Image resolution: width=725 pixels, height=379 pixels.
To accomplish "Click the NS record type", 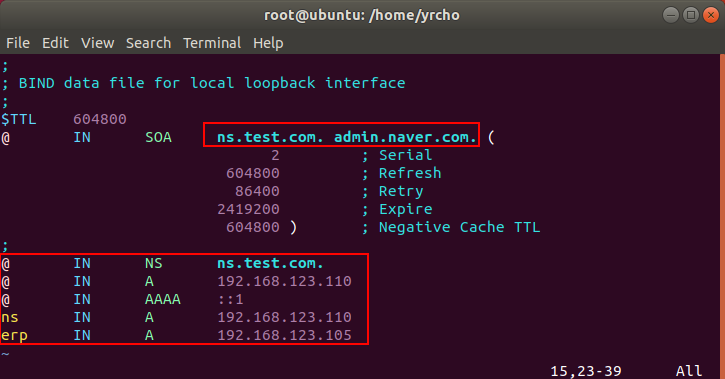I will (x=154, y=263).
